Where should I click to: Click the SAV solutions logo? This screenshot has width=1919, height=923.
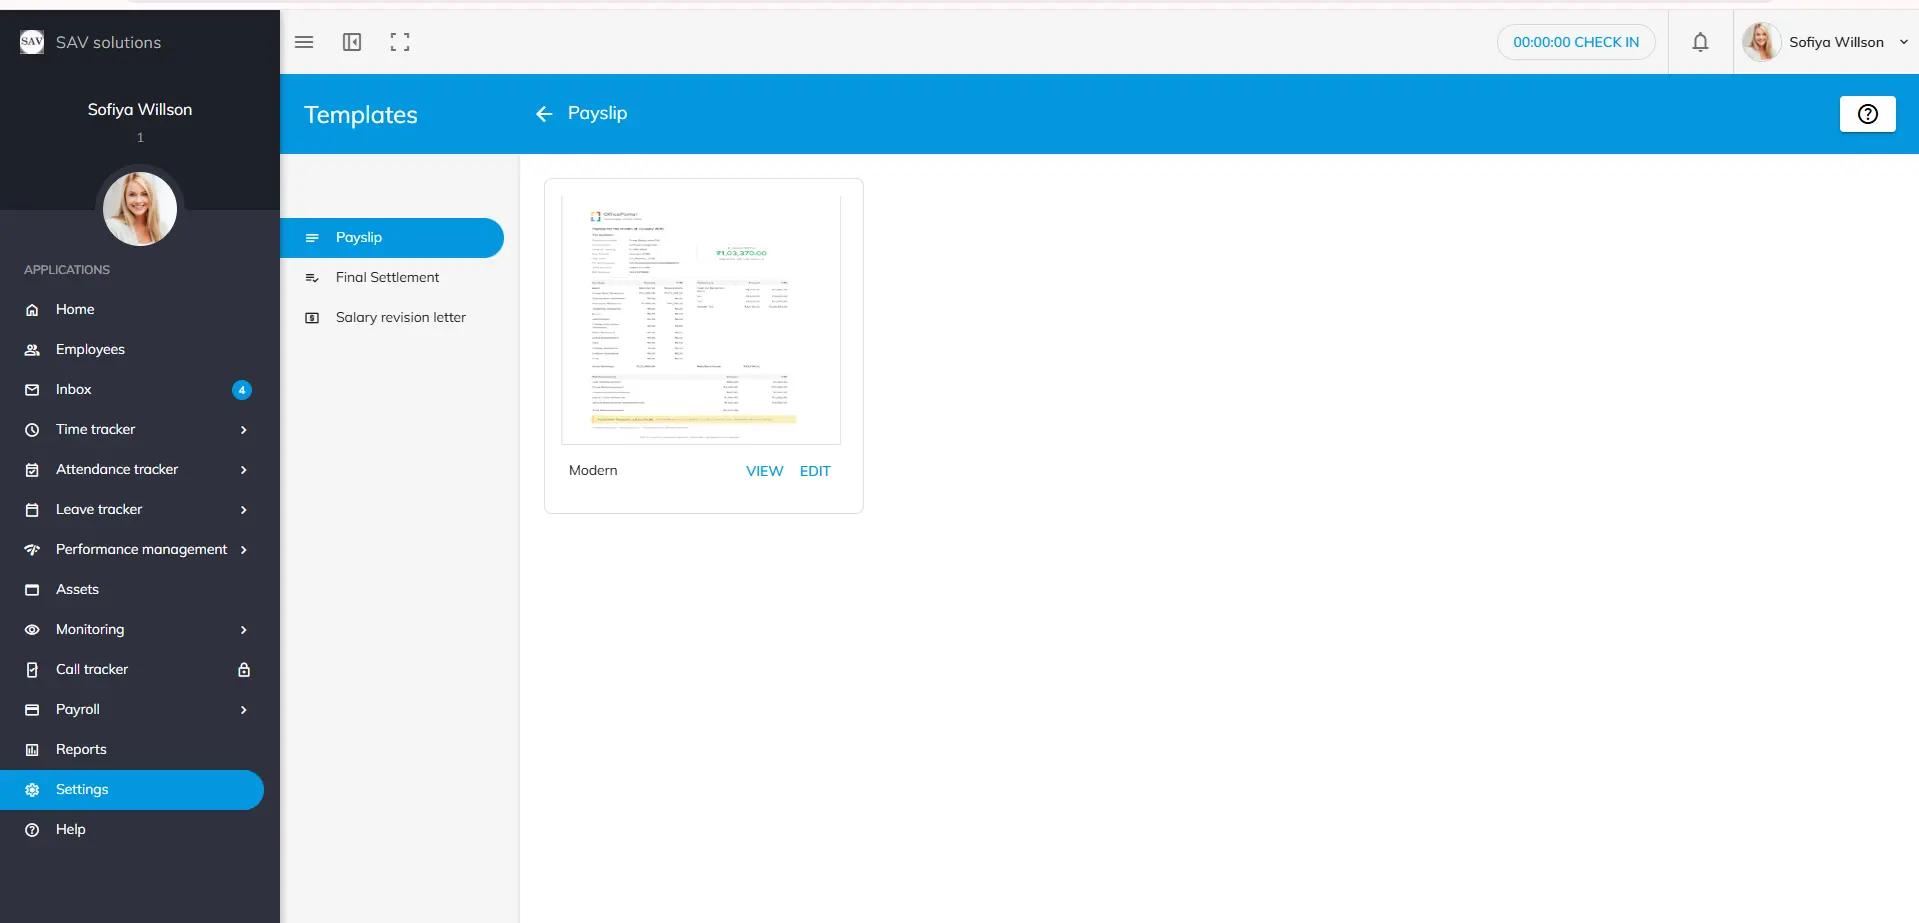point(32,42)
